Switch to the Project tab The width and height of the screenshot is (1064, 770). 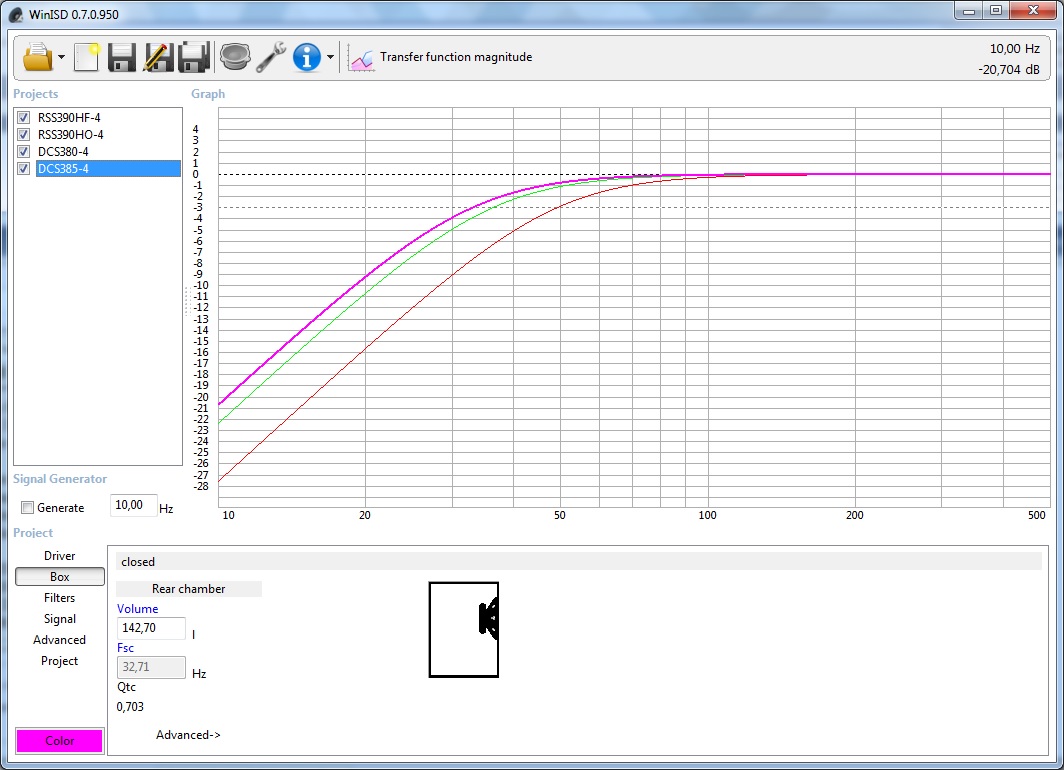coord(60,661)
